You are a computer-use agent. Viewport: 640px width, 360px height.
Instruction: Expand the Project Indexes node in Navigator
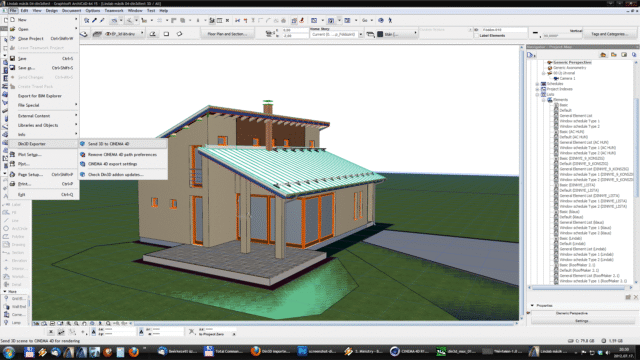pos(538,89)
